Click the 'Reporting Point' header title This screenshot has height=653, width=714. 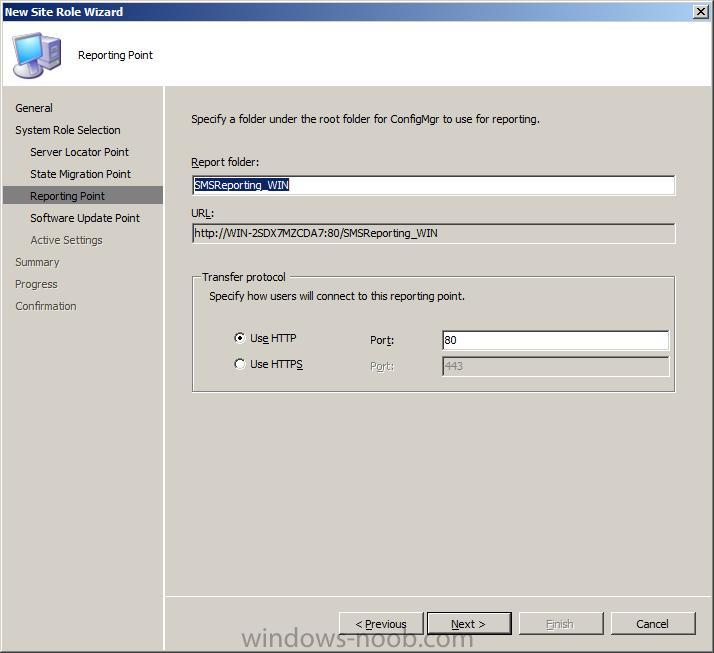point(115,55)
